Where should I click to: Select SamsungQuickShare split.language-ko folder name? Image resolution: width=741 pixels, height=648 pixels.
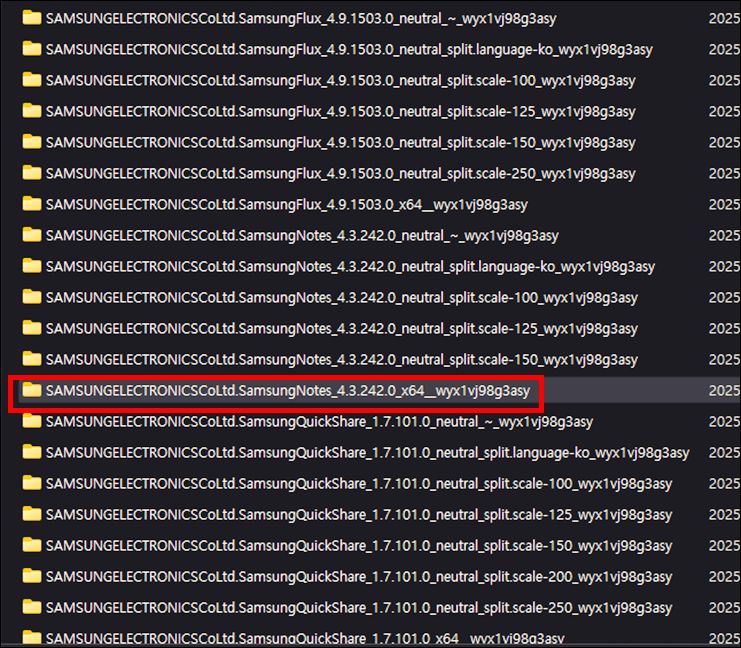(368, 453)
